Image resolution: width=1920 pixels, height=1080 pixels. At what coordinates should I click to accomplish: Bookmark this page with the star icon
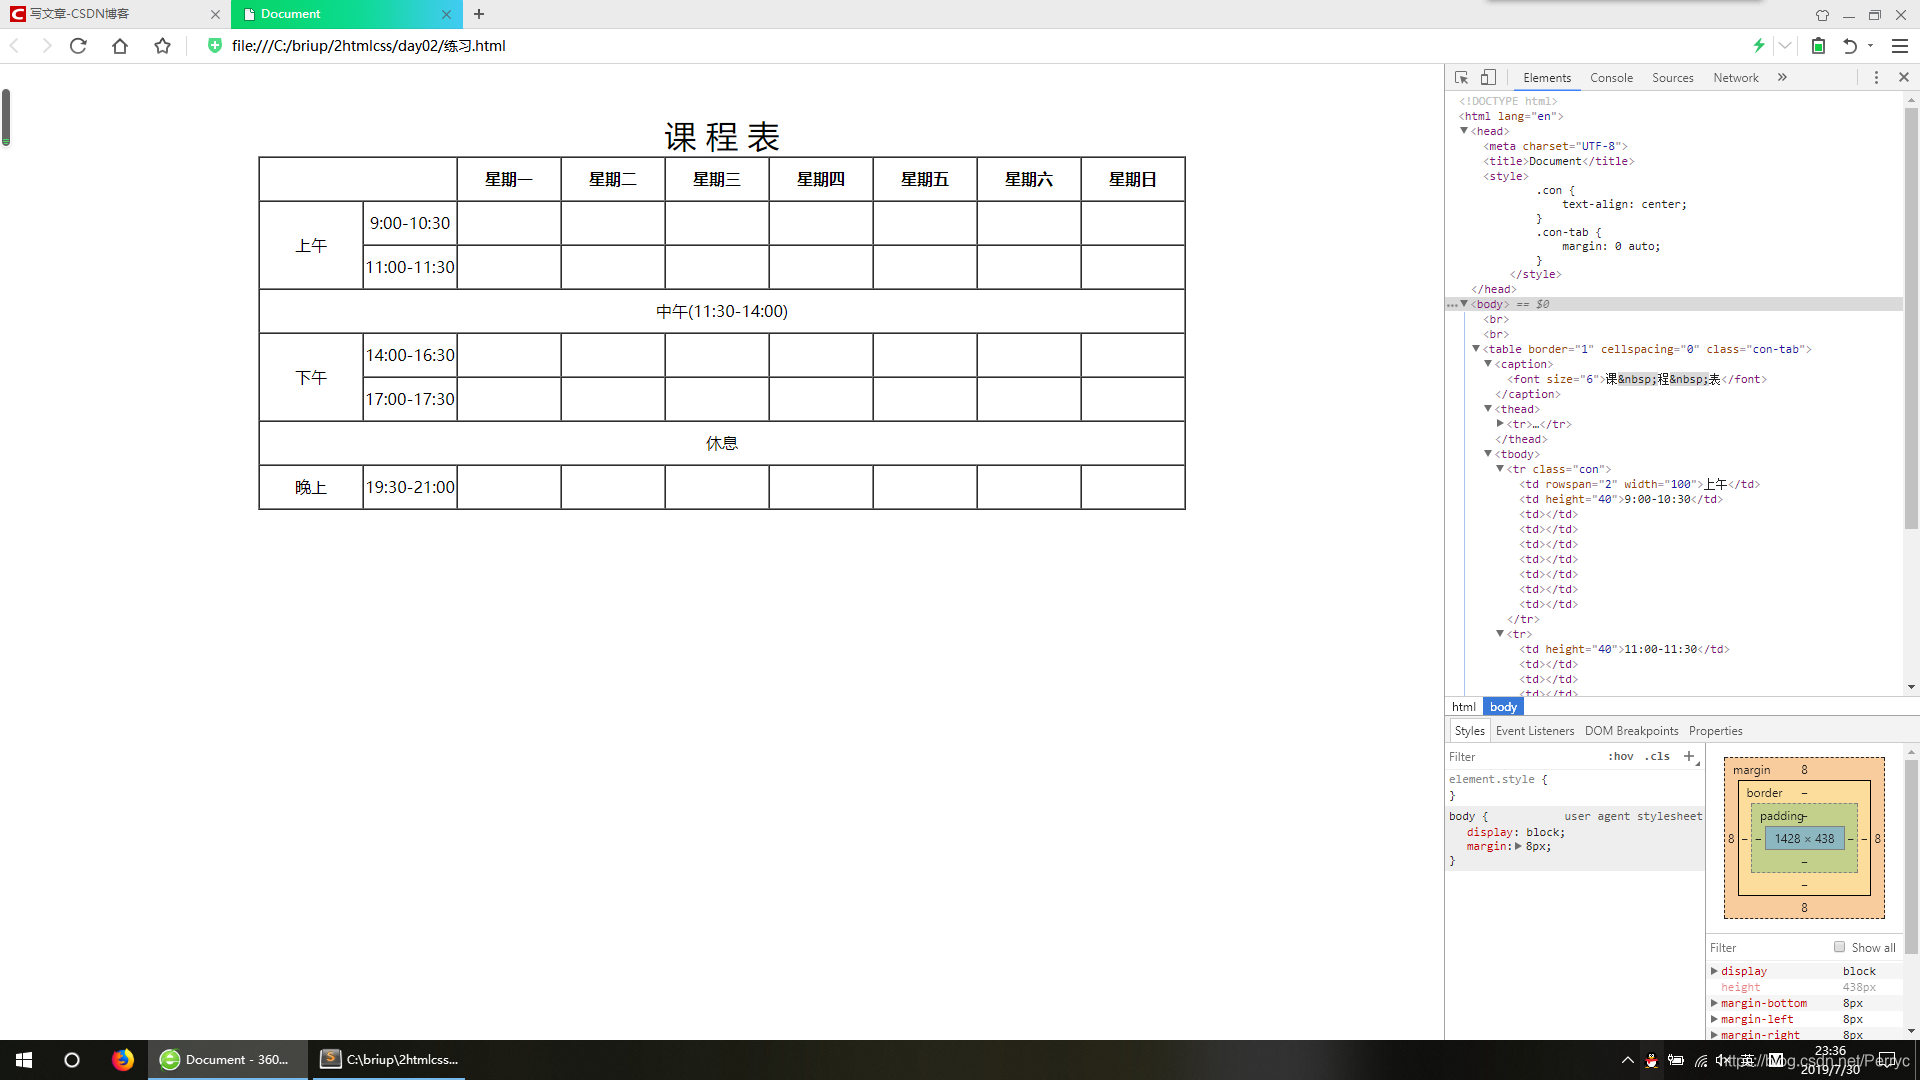tap(162, 46)
